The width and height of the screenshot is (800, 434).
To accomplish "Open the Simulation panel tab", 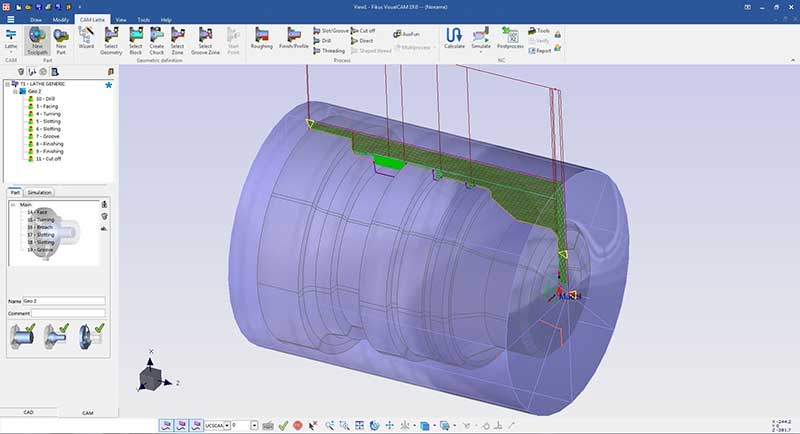I will tap(40, 192).
